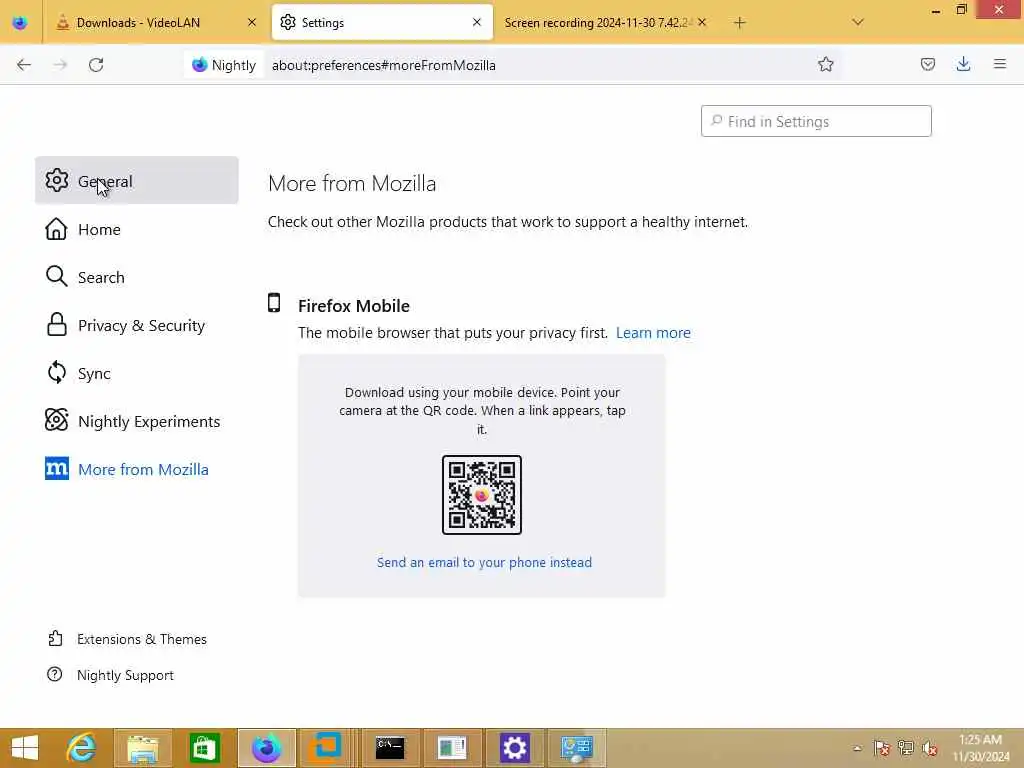This screenshot has width=1024, height=768.
Task: Go forward using the forward arrow
Action: pyautogui.click(x=60, y=65)
